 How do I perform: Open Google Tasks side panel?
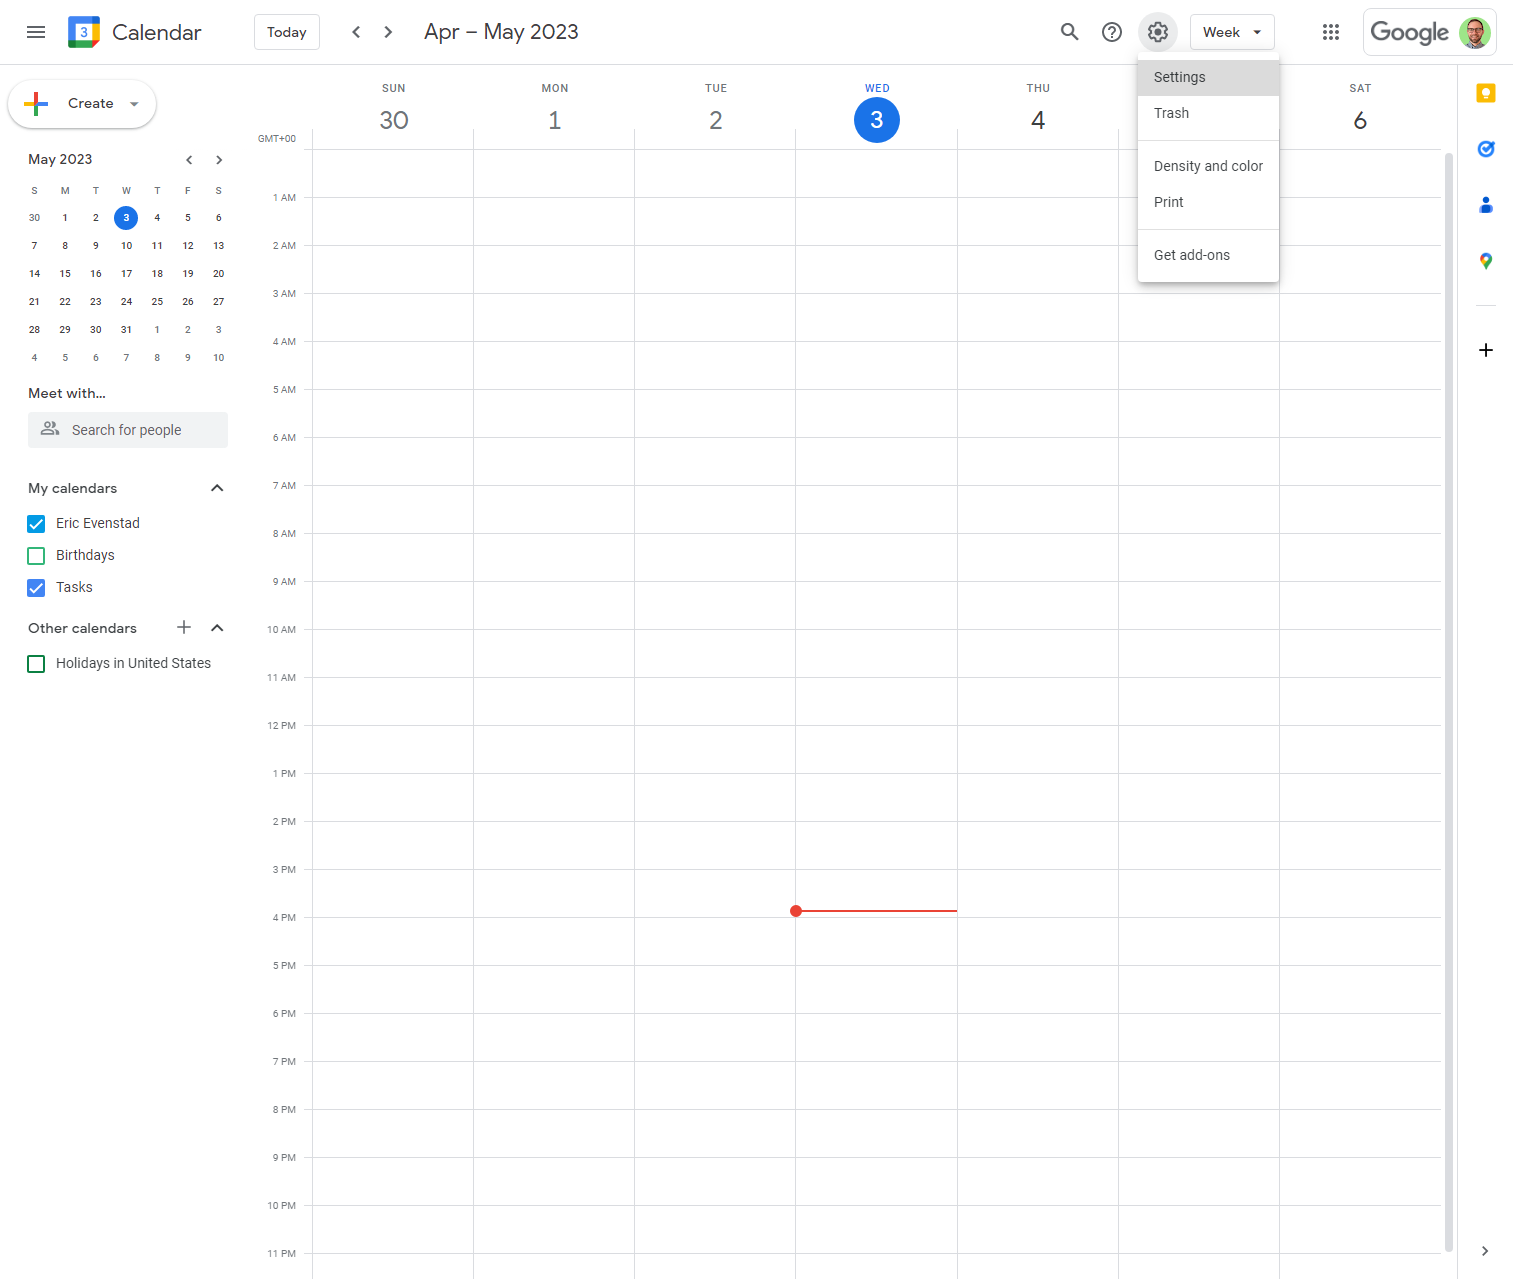click(1486, 149)
